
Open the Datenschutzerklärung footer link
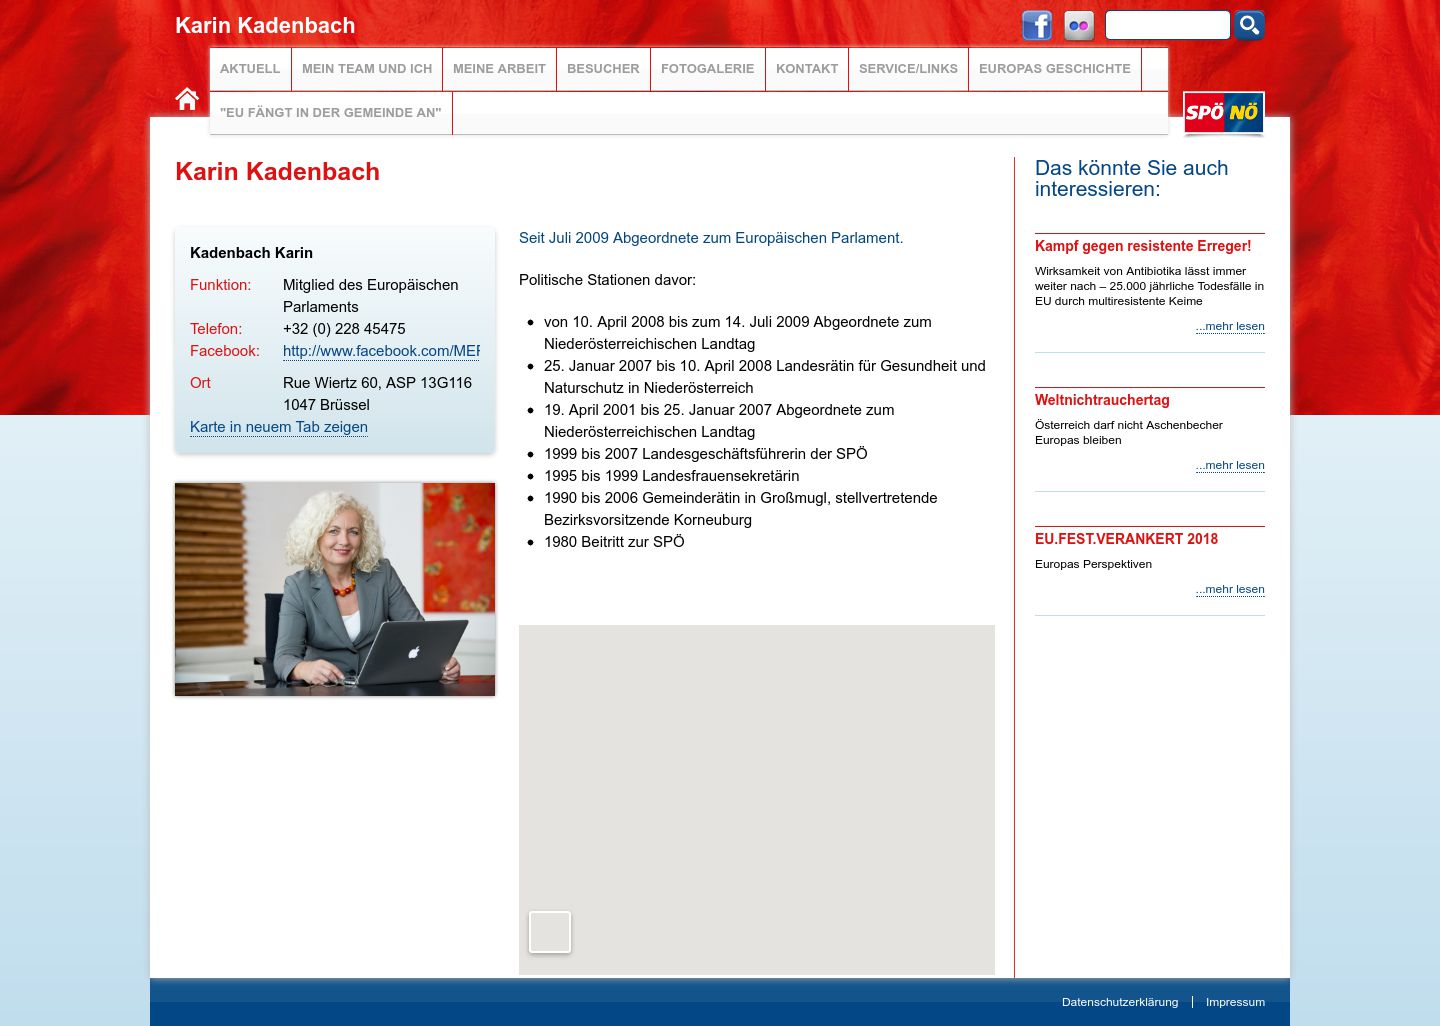(x=1120, y=1002)
